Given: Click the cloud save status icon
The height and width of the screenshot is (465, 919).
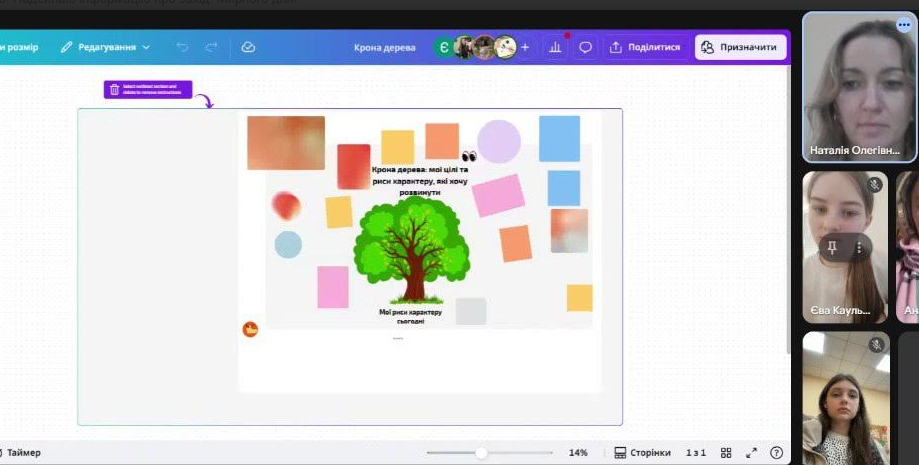Looking at the screenshot, I should pos(248,47).
